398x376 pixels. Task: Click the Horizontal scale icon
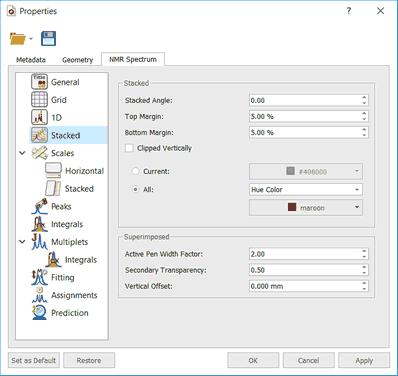pos(53,171)
